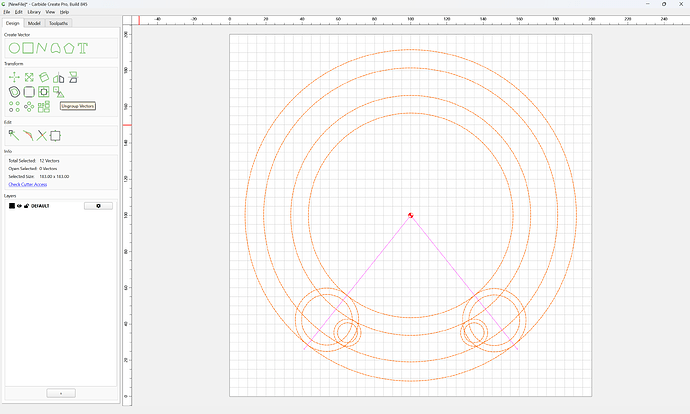Select the Curve create vector tool
This screenshot has height=414, width=690.
point(55,48)
